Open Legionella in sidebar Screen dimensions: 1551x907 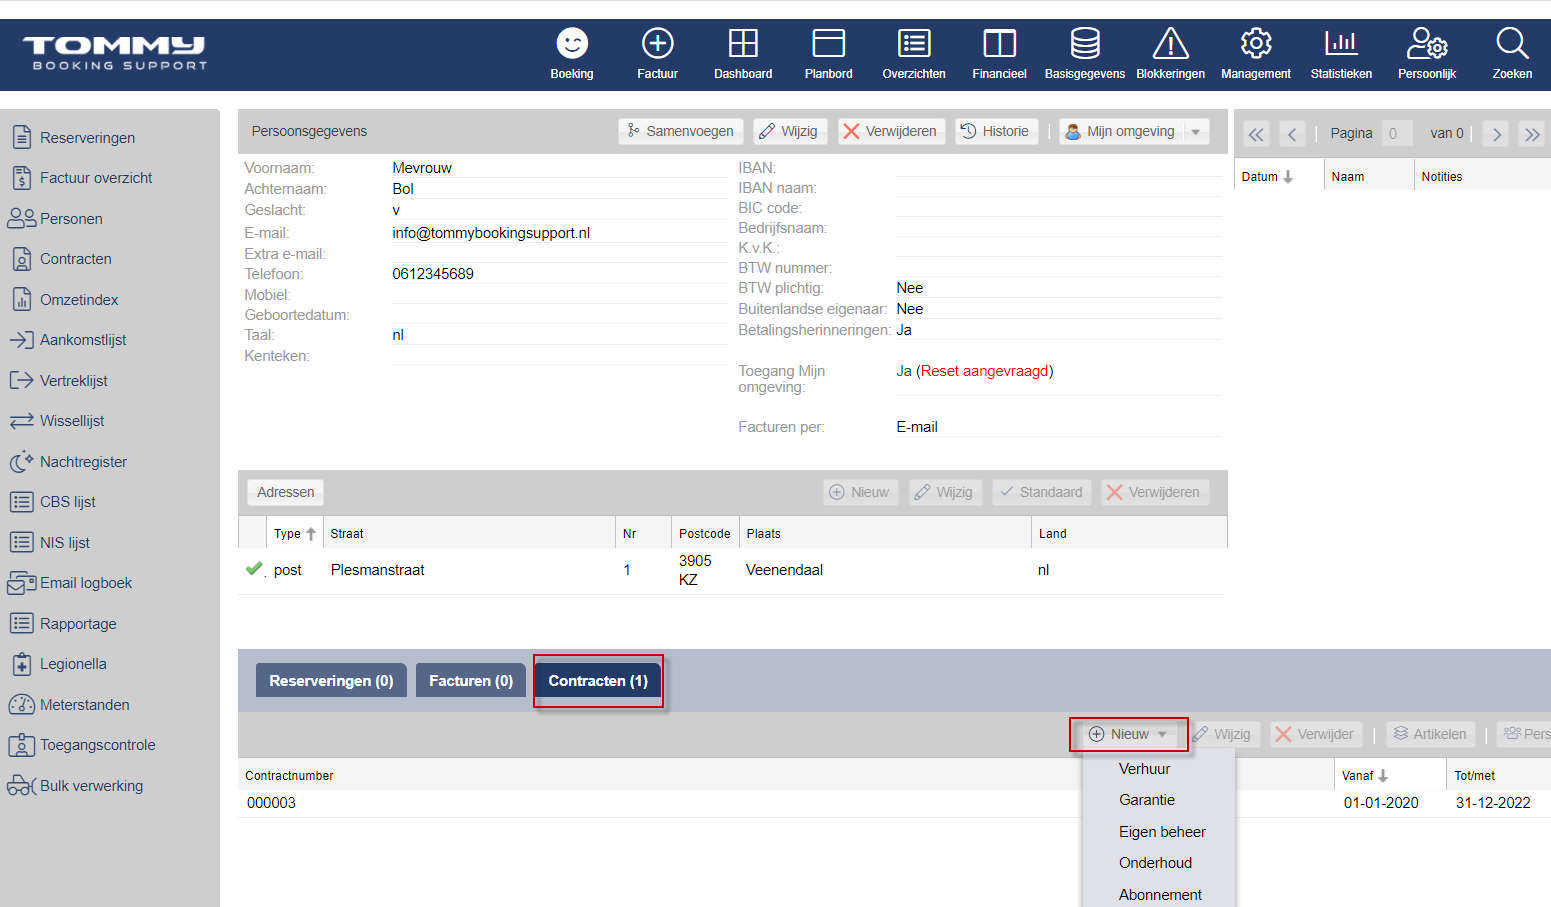click(x=73, y=664)
